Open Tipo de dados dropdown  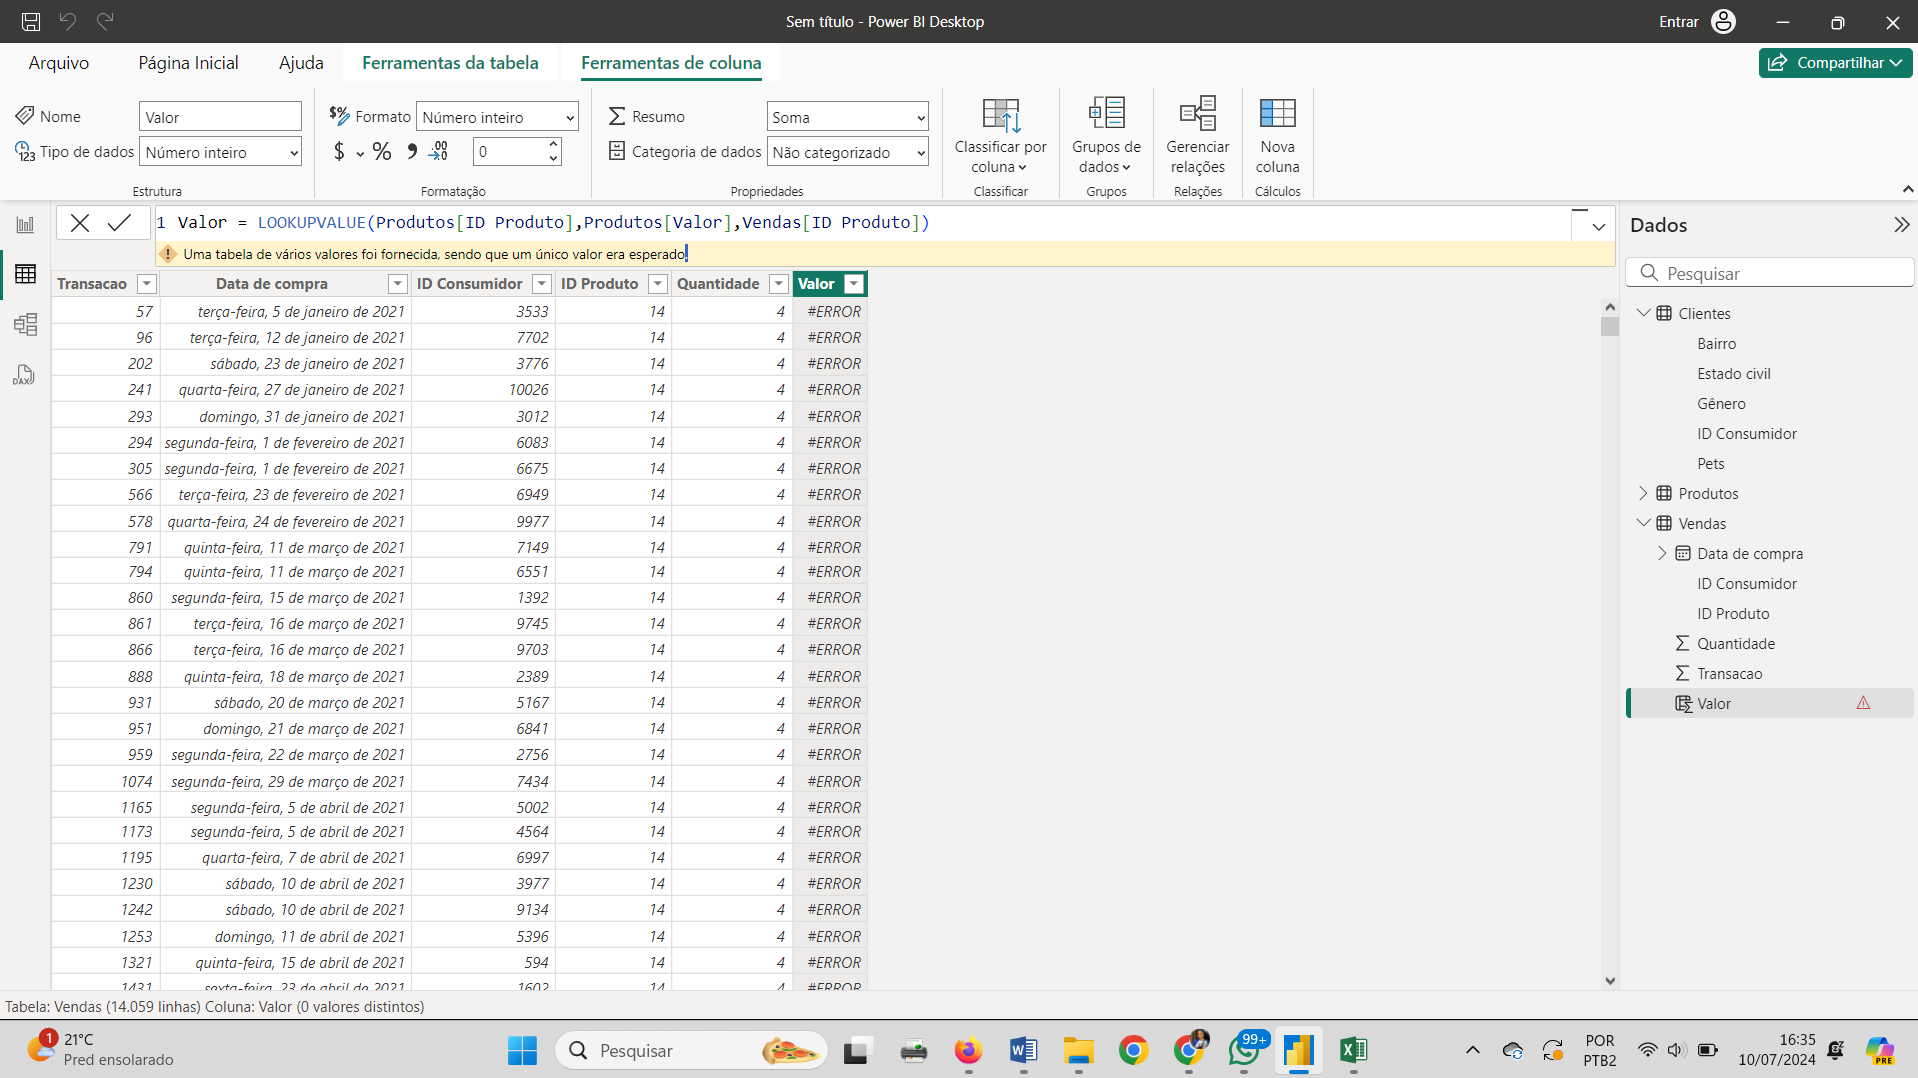pyautogui.click(x=221, y=152)
